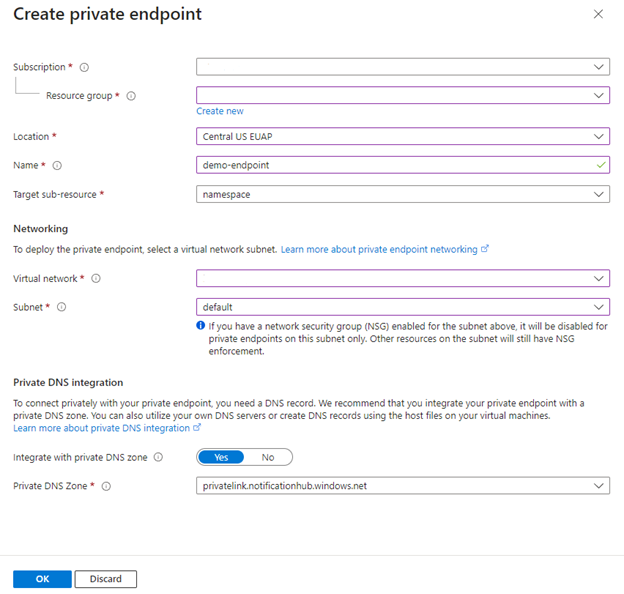The height and width of the screenshot is (594, 624).
Task: Select No for private DNS integration
Action: point(268,457)
